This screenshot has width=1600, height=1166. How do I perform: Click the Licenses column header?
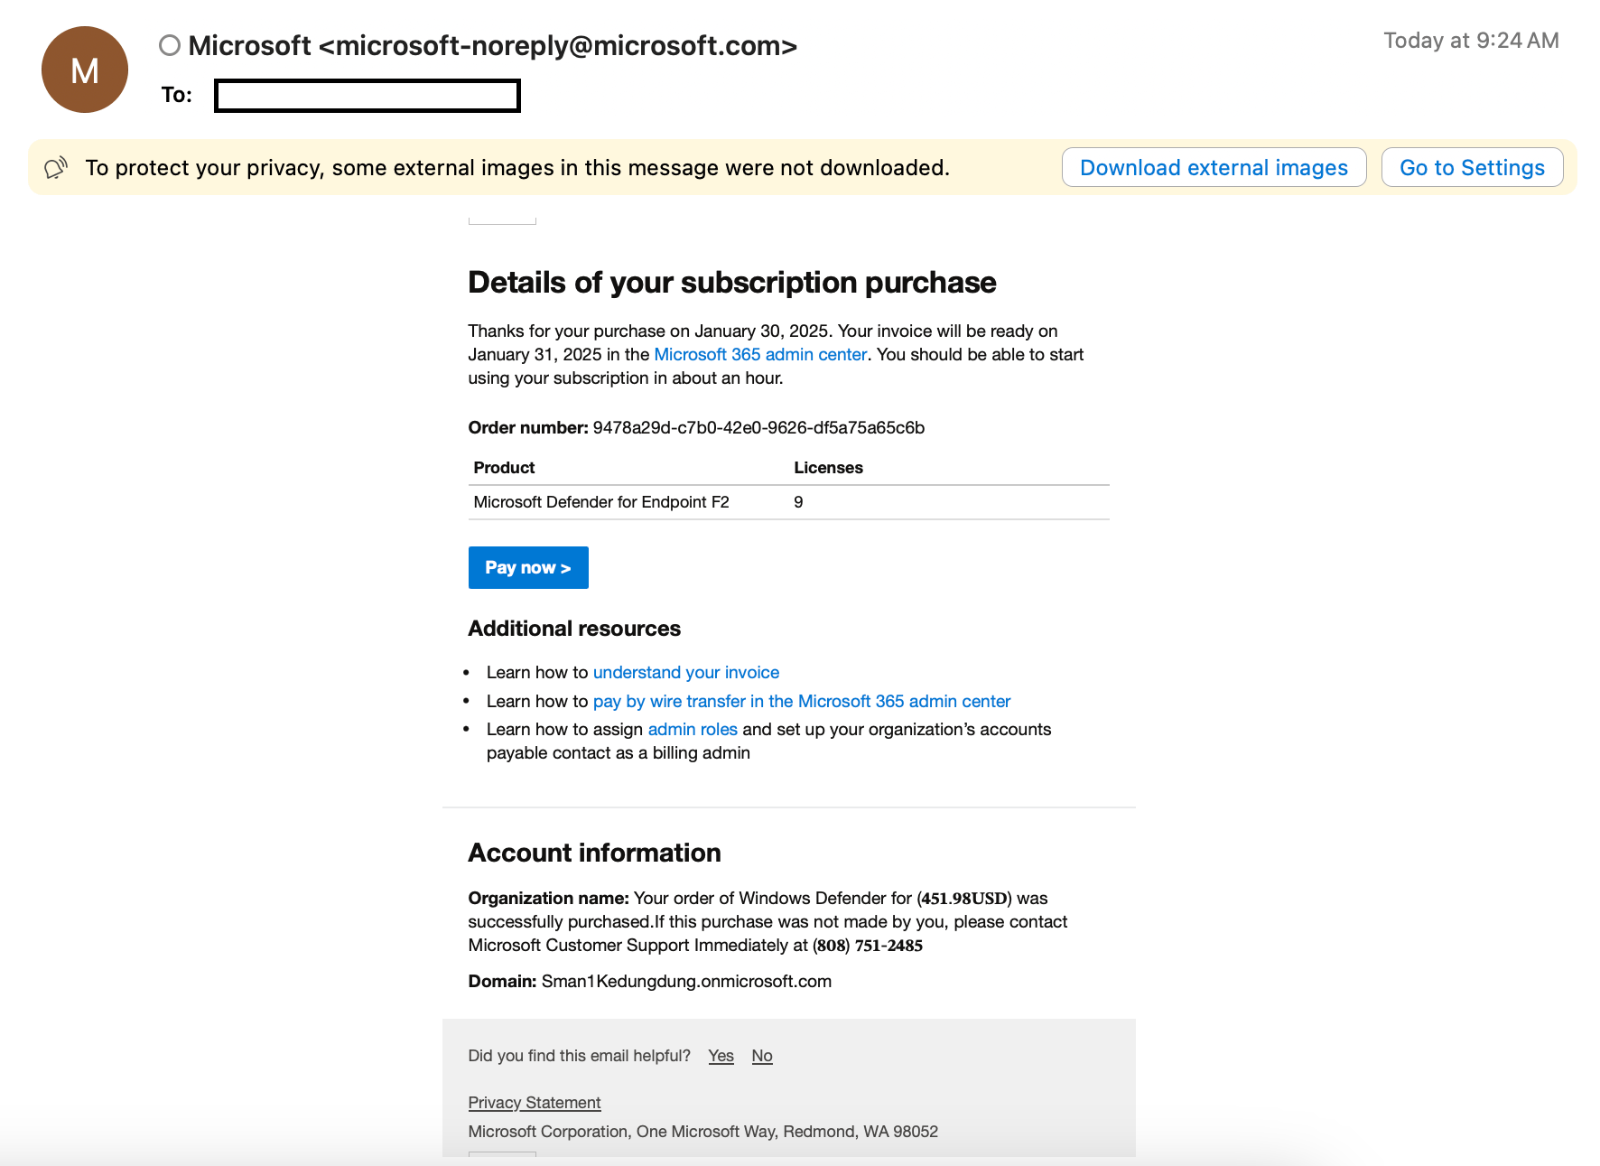click(828, 467)
